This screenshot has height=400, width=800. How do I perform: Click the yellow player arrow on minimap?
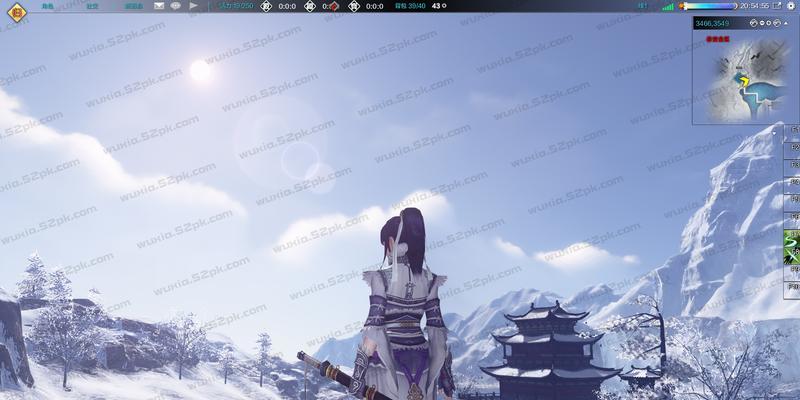click(744, 81)
